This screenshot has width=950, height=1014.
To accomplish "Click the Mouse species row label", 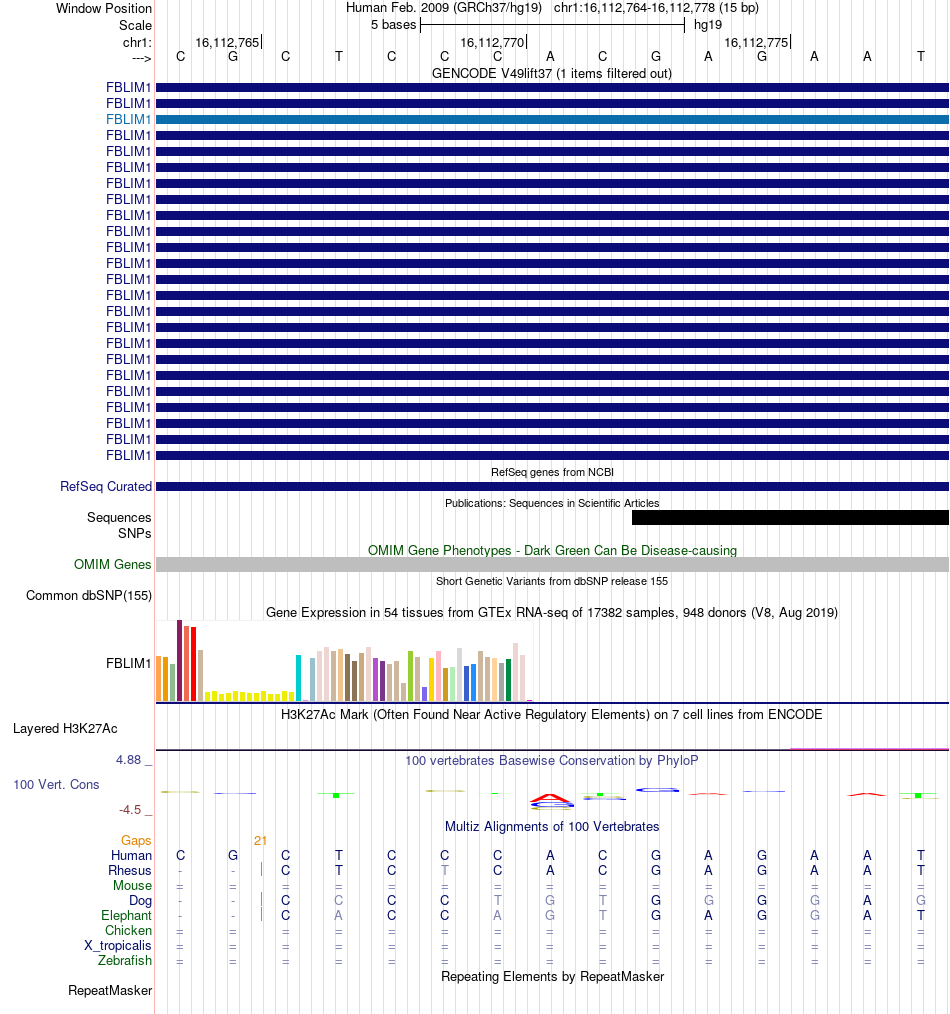I will point(132,885).
